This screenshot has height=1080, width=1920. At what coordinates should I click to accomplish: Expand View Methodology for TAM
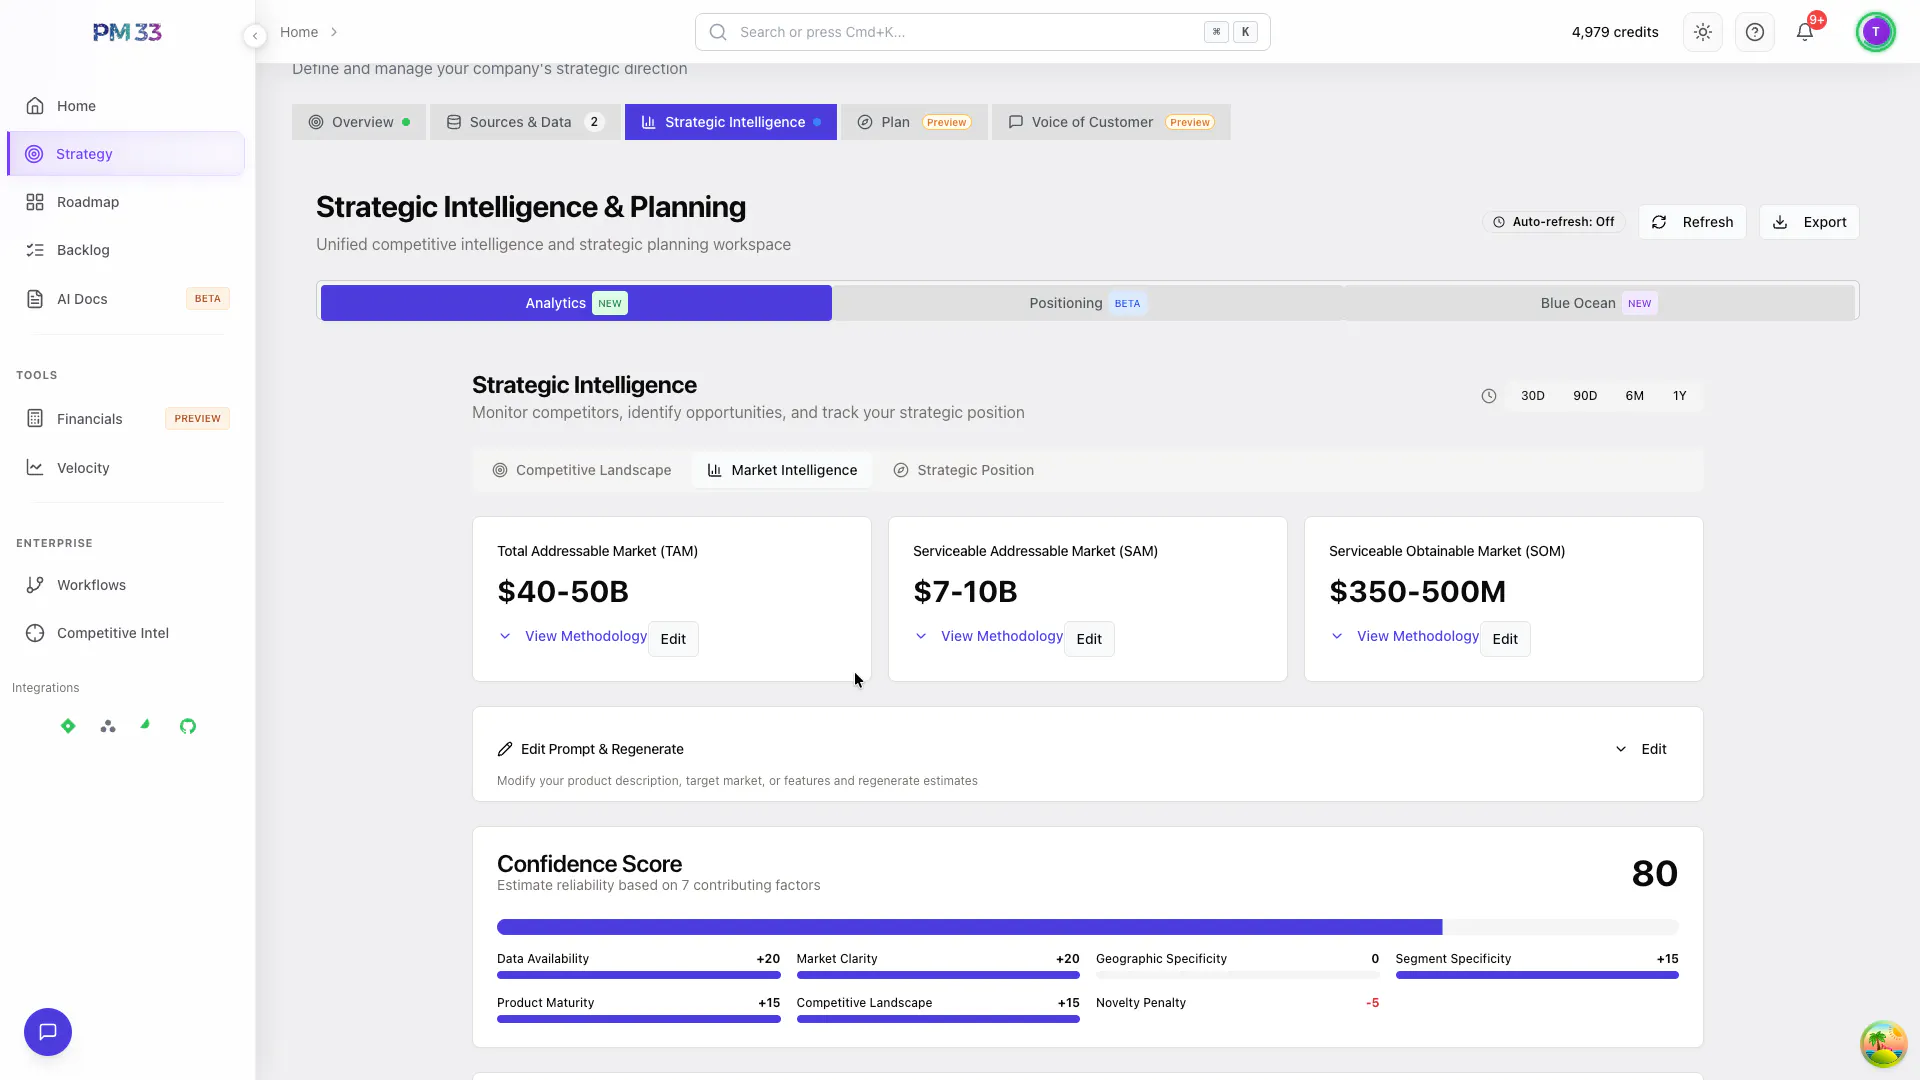pos(573,636)
